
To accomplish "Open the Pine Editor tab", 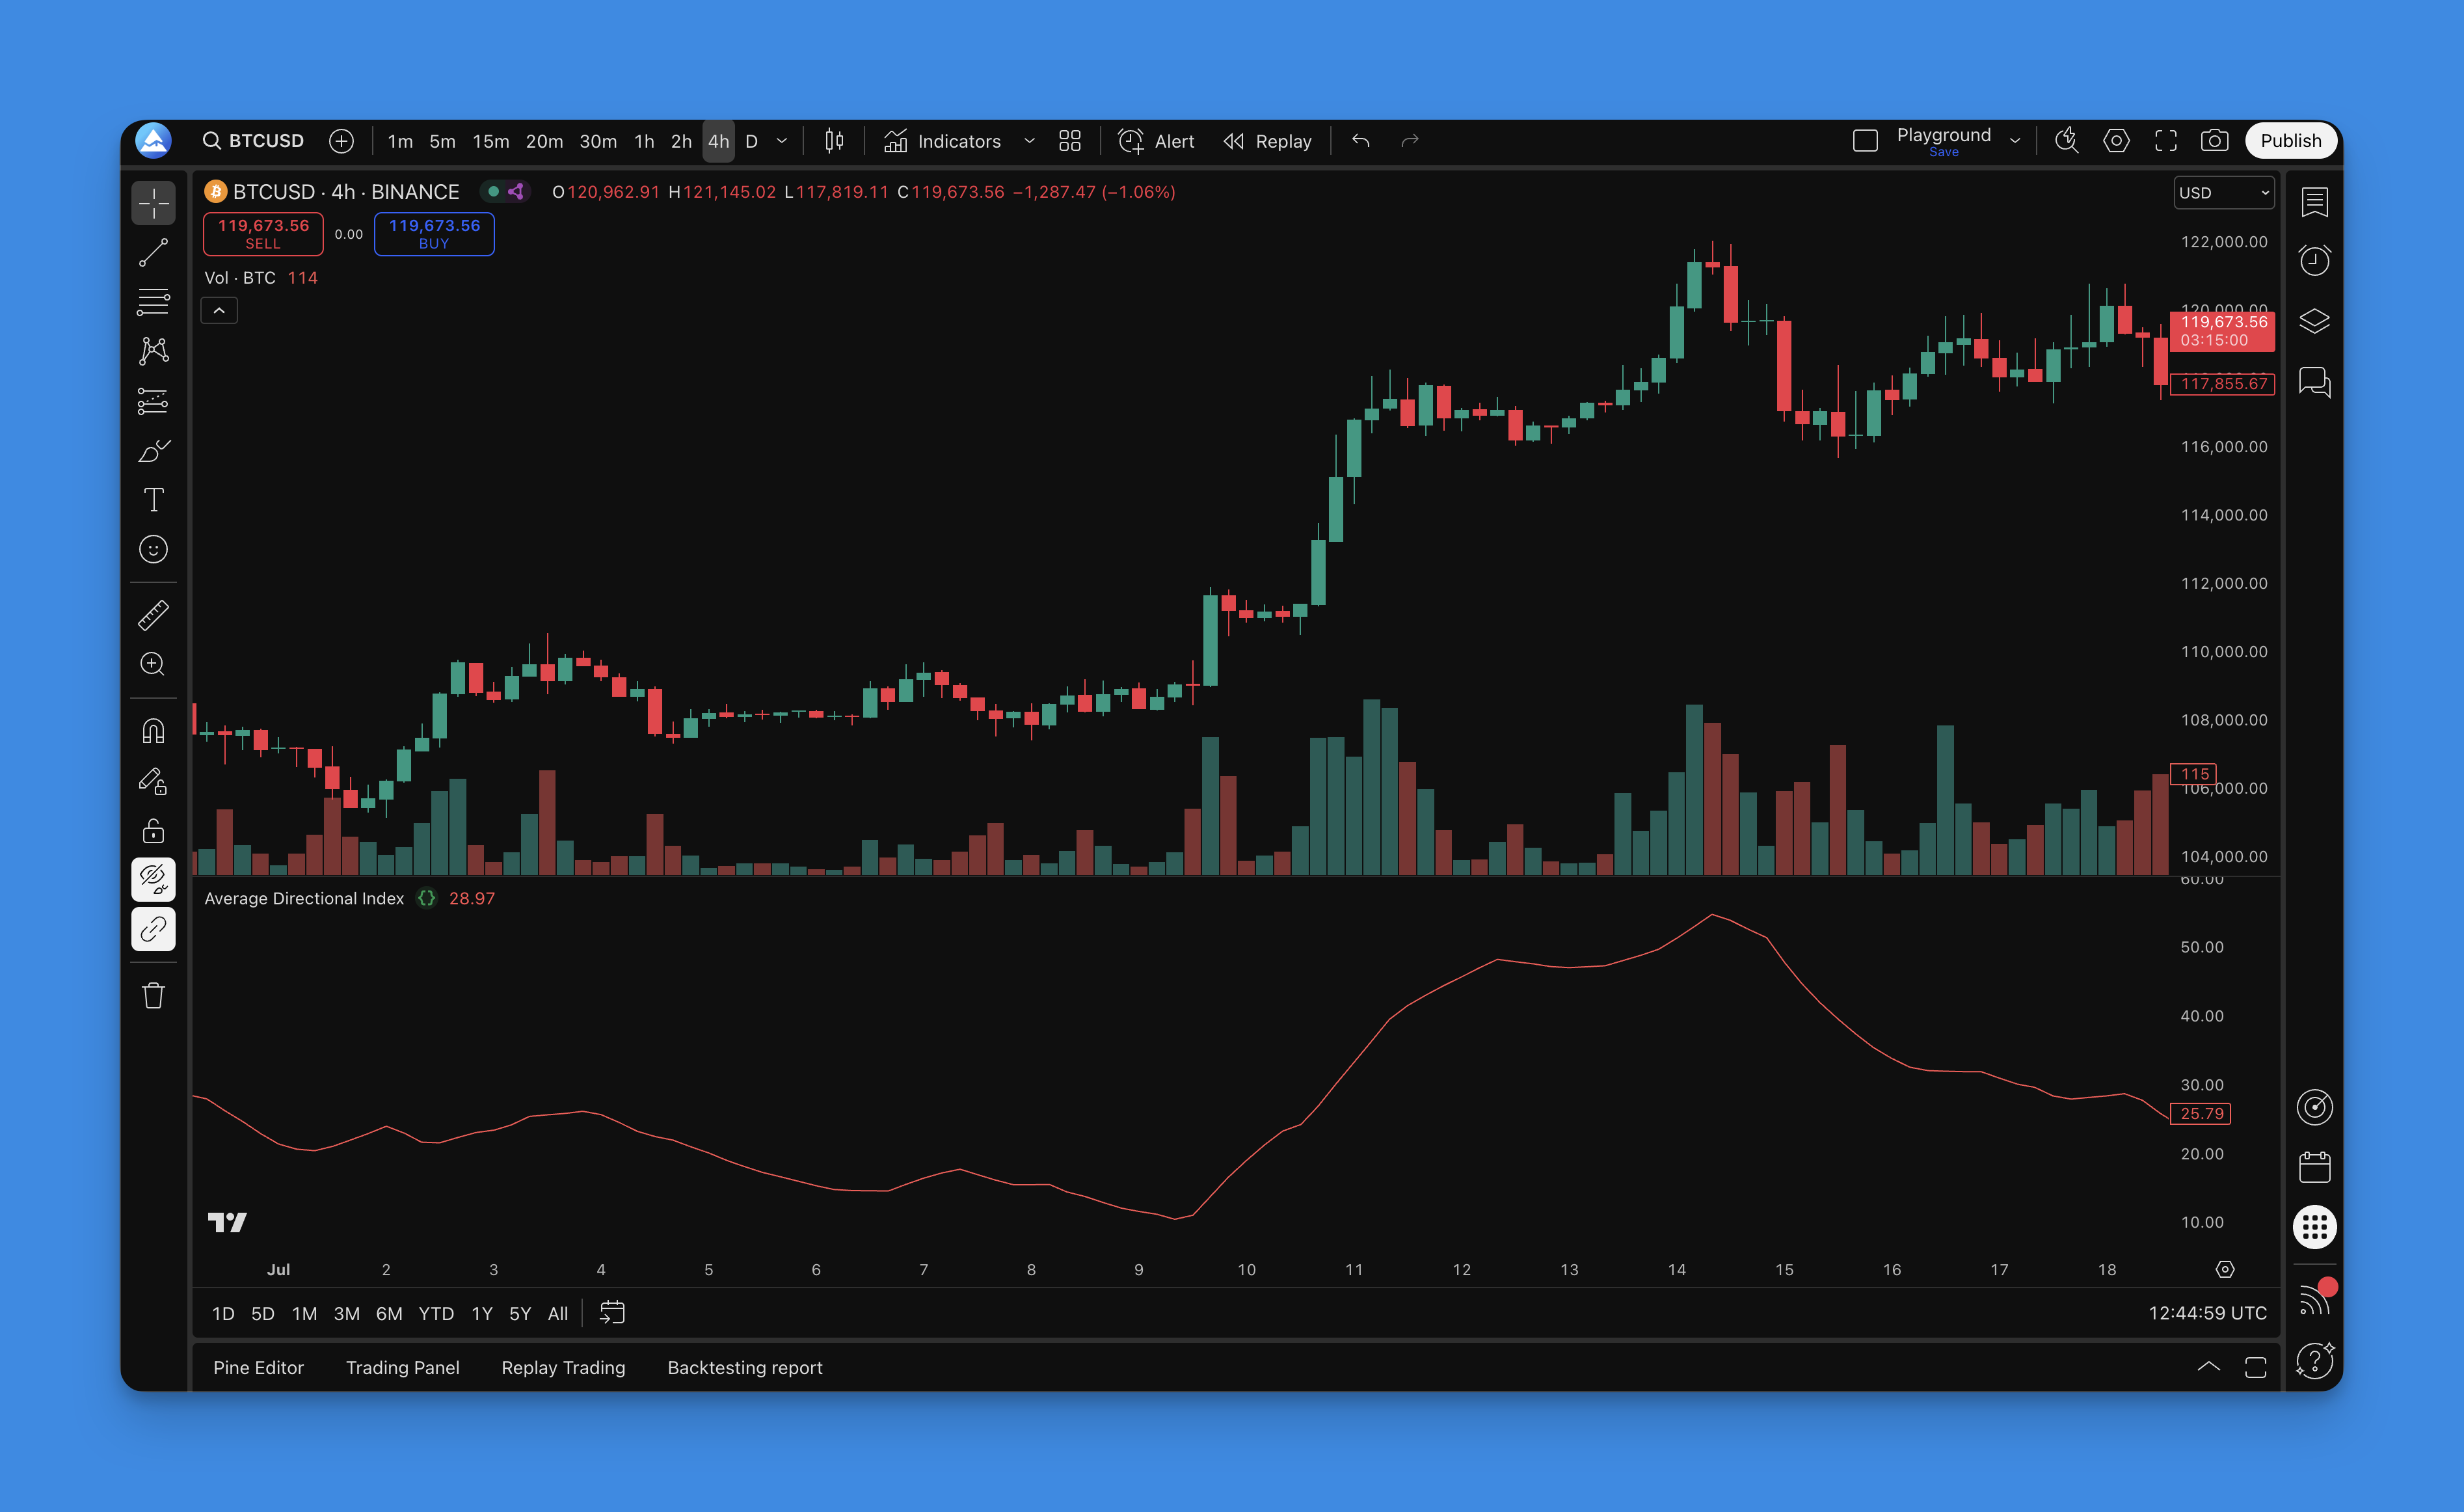I will (258, 1368).
